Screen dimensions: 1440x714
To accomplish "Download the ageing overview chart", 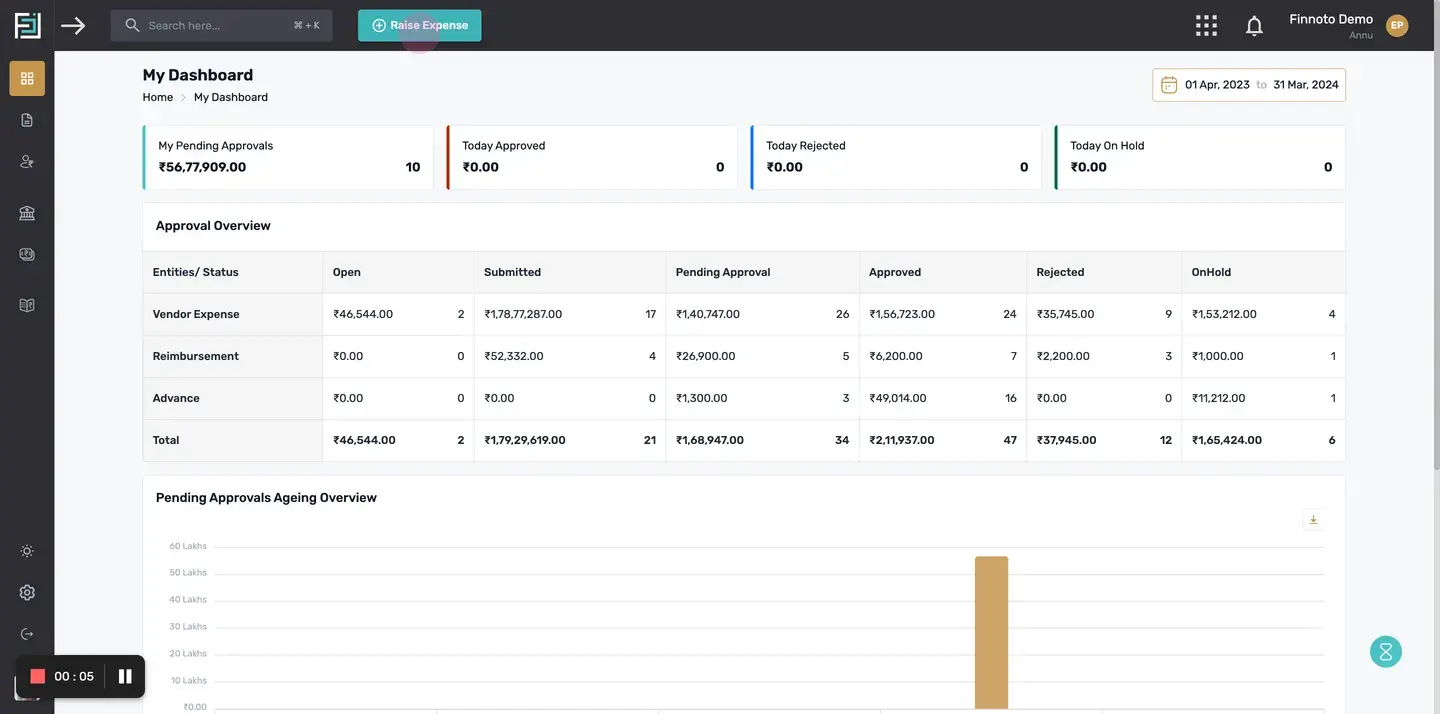I will click(x=1314, y=520).
